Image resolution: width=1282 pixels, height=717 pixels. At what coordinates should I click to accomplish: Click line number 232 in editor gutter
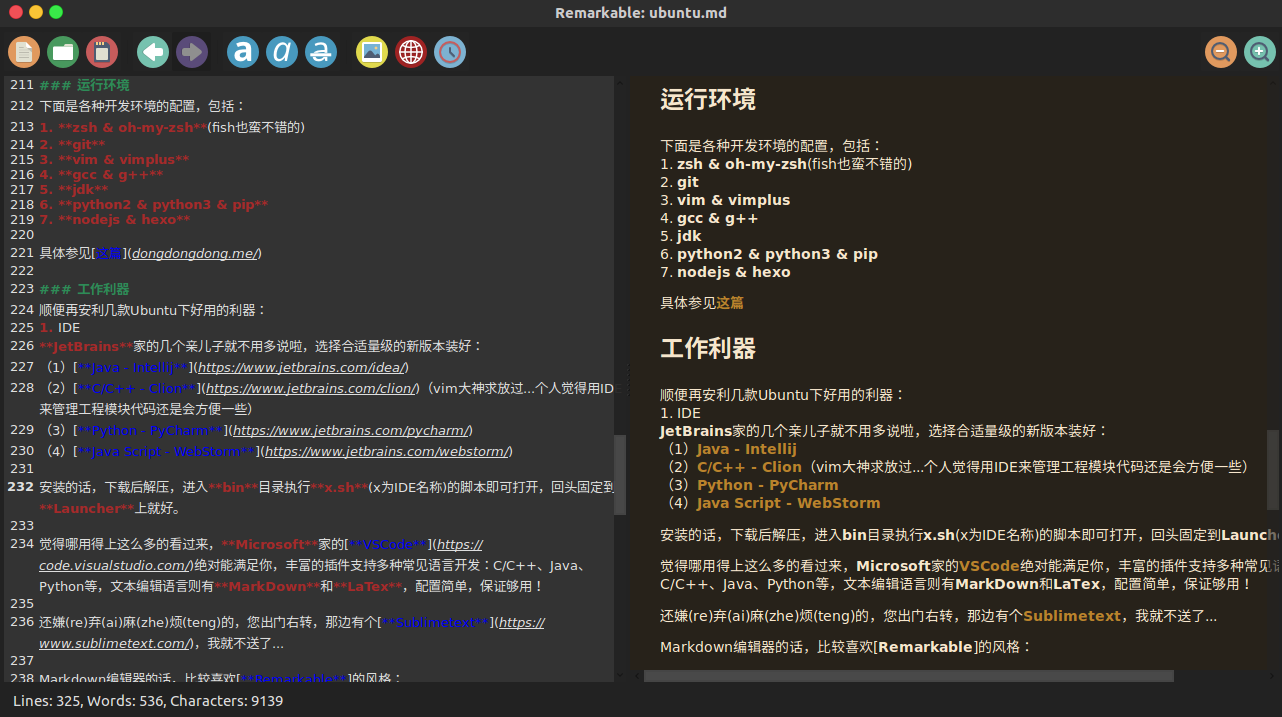(20, 486)
